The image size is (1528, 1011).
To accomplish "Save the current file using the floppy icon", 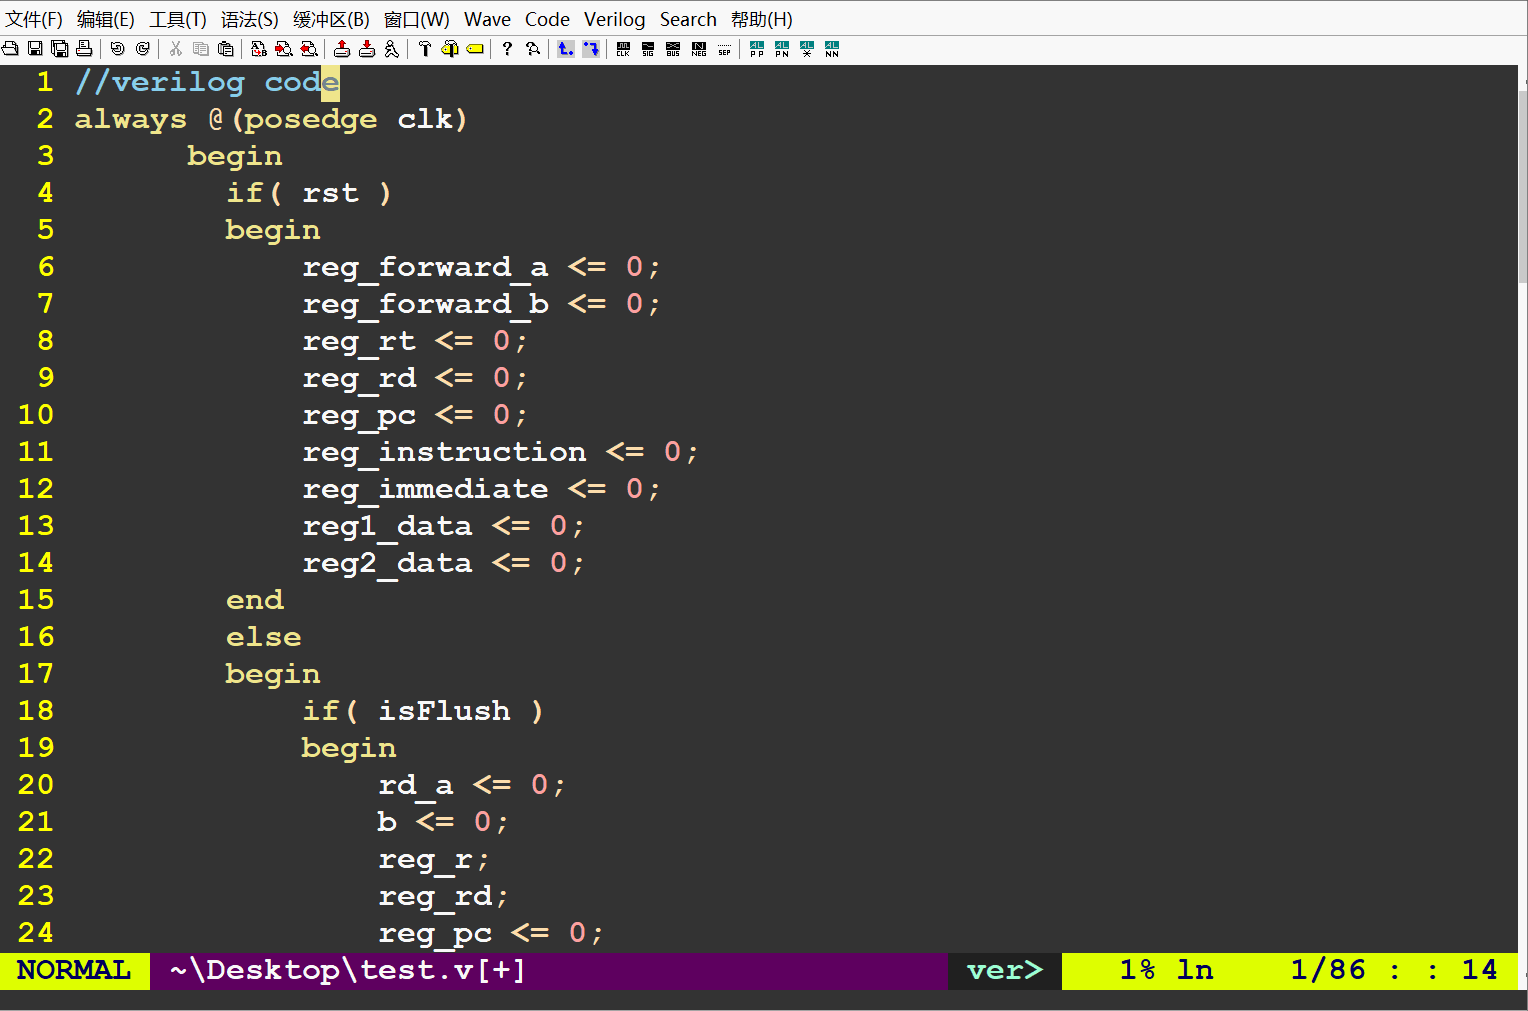I will coord(35,49).
